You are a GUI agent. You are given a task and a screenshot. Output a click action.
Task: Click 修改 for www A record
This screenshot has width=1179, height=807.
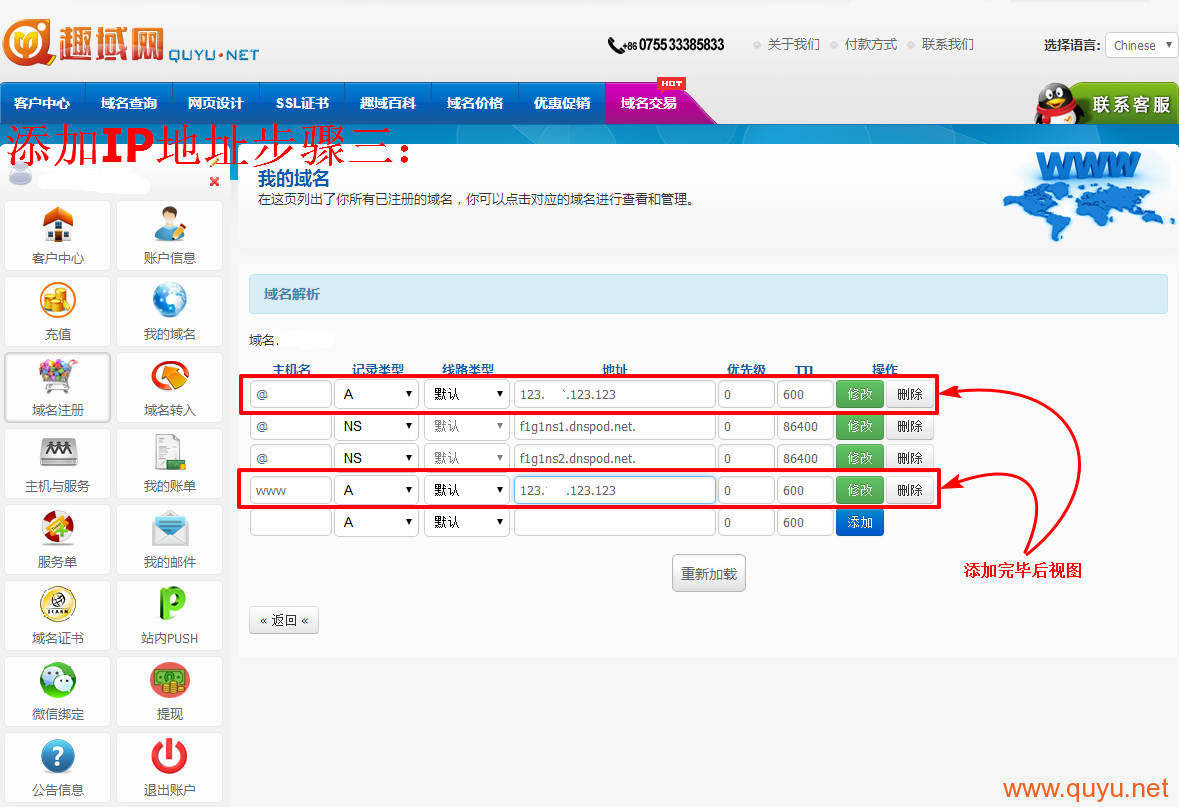pyautogui.click(x=859, y=490)
